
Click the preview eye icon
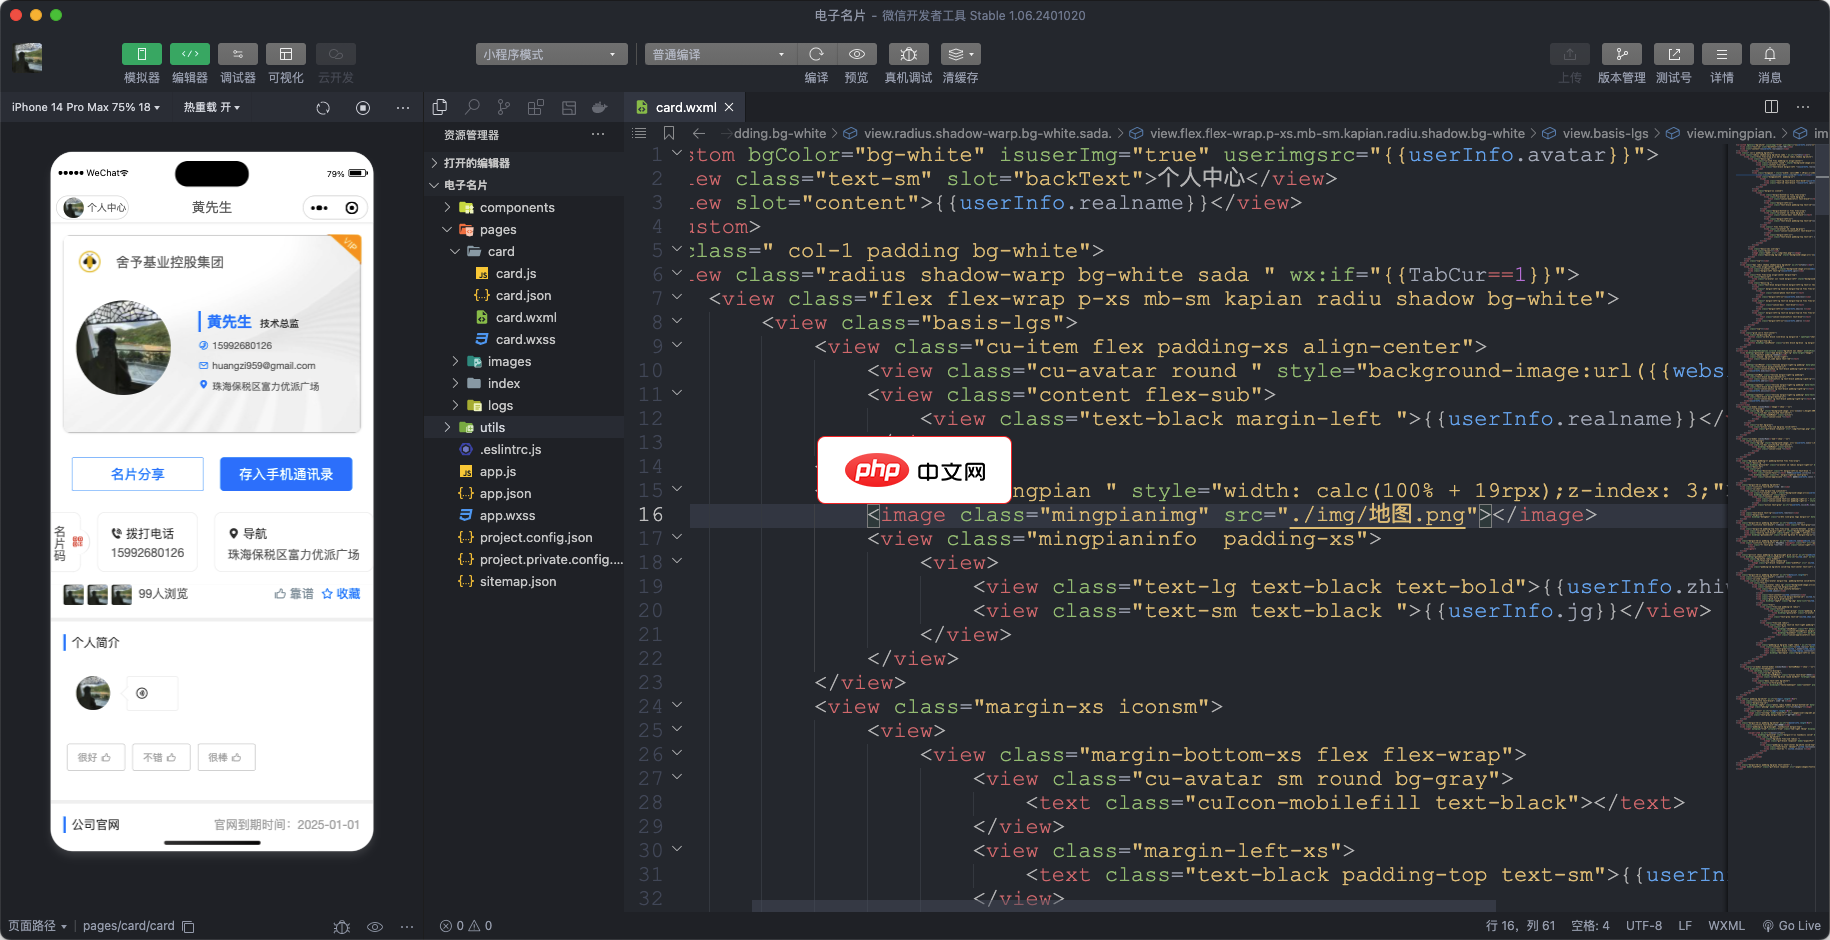[x=857, y=54]
